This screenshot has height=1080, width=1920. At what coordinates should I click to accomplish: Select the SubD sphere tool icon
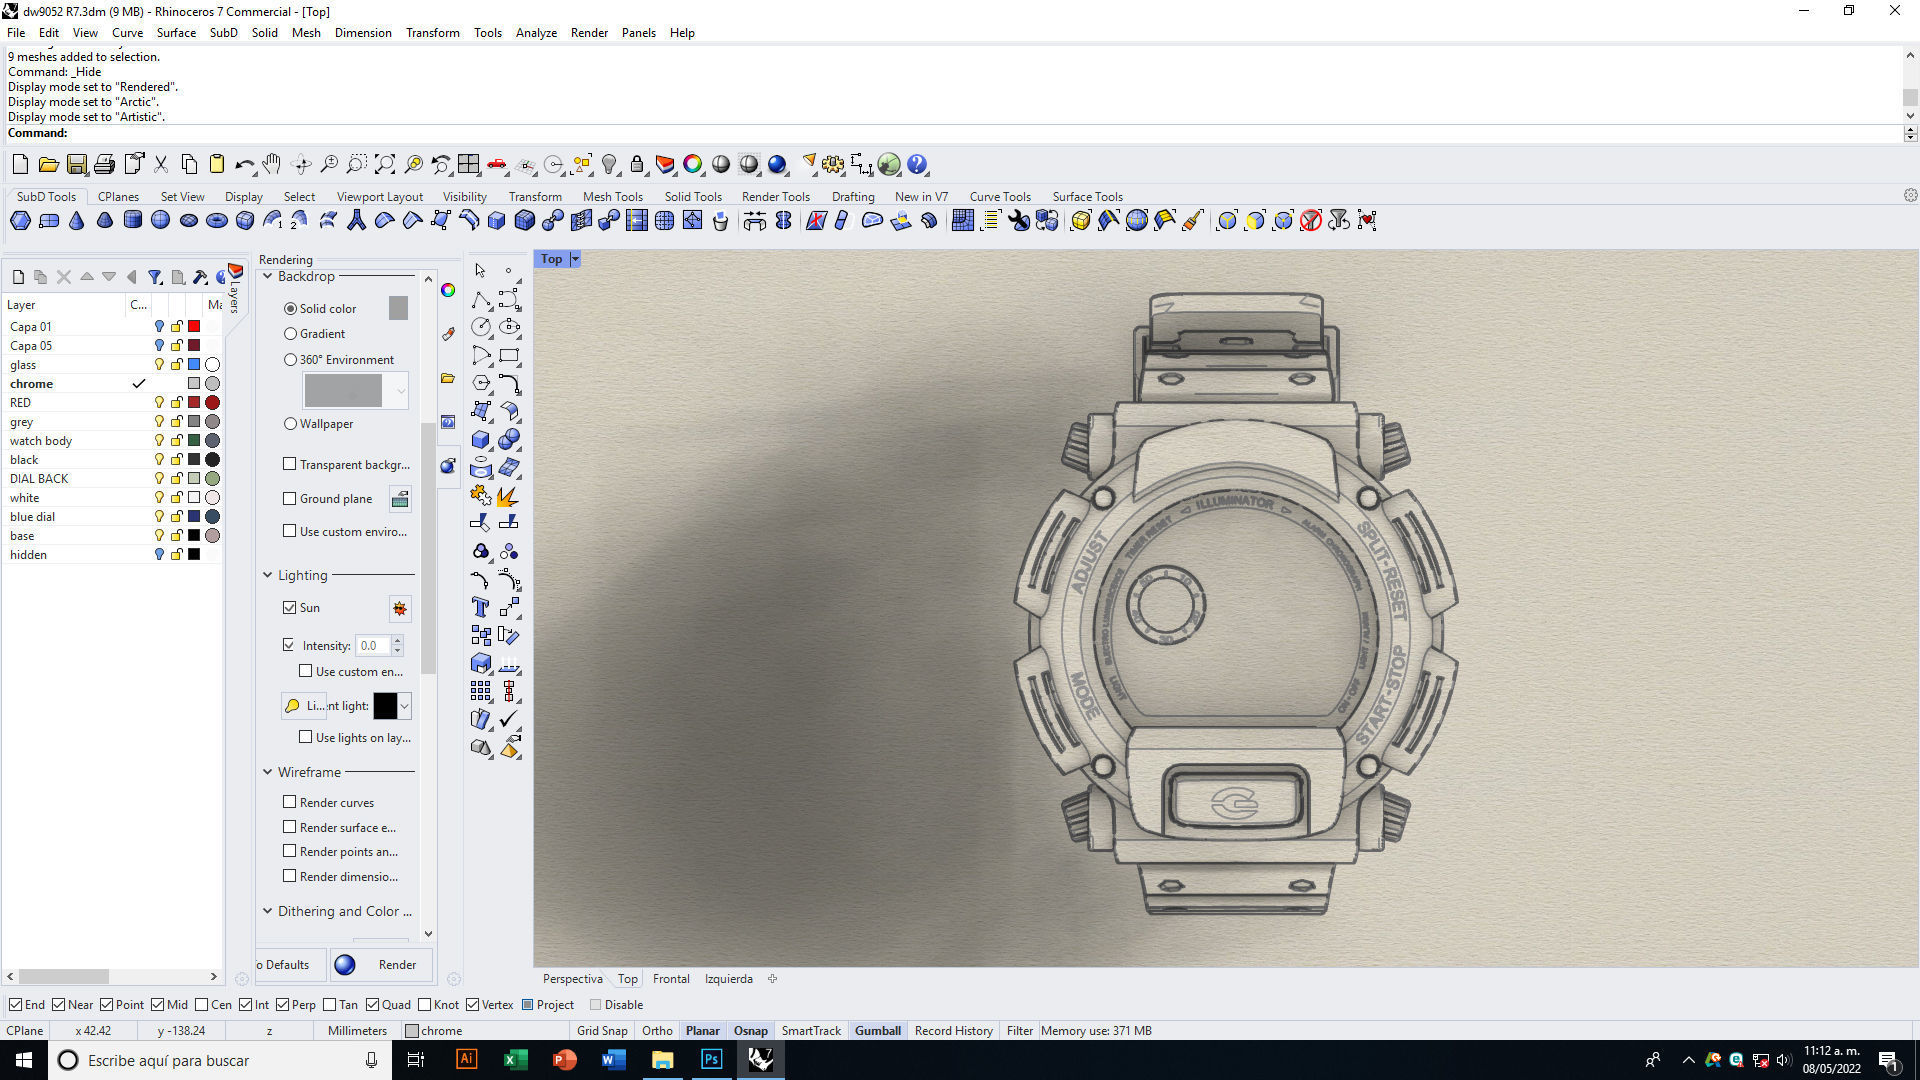click(x=160, y=220)
